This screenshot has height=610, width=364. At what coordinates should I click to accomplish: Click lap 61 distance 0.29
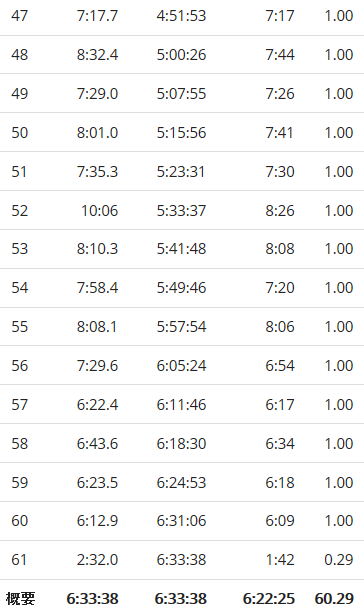coord(339,559)
